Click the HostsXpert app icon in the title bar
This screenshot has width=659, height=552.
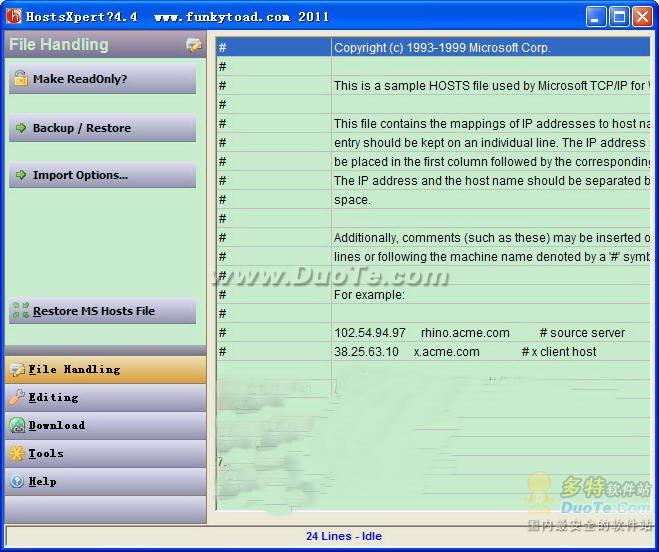[x=13, y=16]
